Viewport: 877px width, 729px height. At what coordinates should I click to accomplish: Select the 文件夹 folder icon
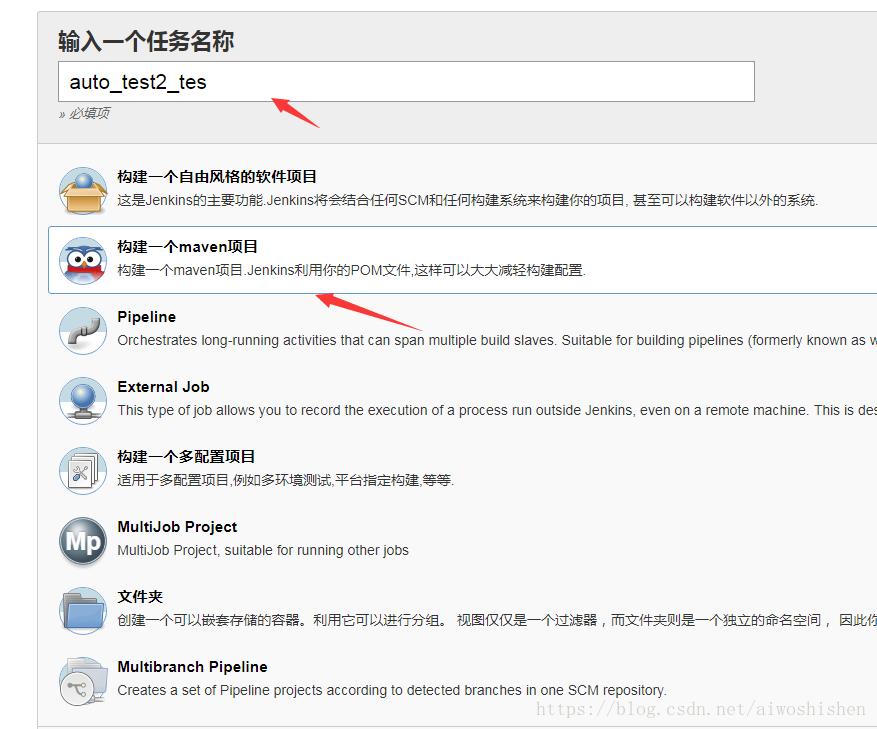pyautogui.click(x=83, y=610)
